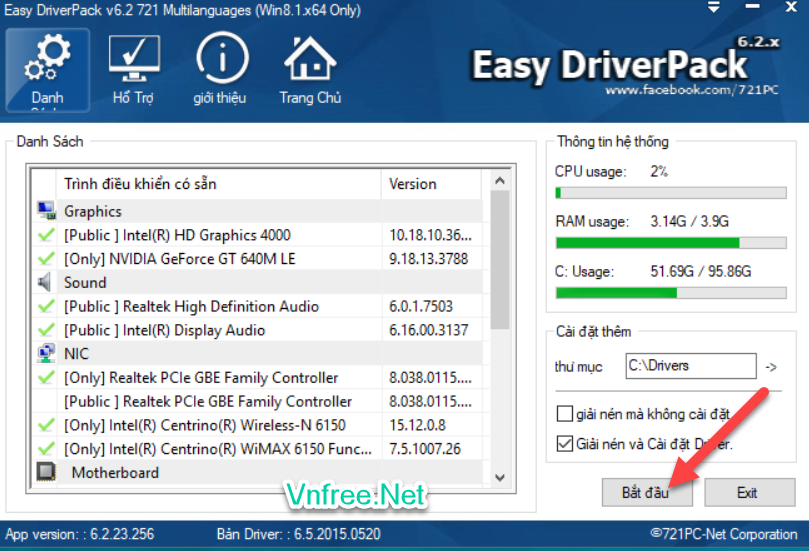The image size is (809, 551).
Task: Click the Graphics category monitor icon
Action: (x=46, y=211)
